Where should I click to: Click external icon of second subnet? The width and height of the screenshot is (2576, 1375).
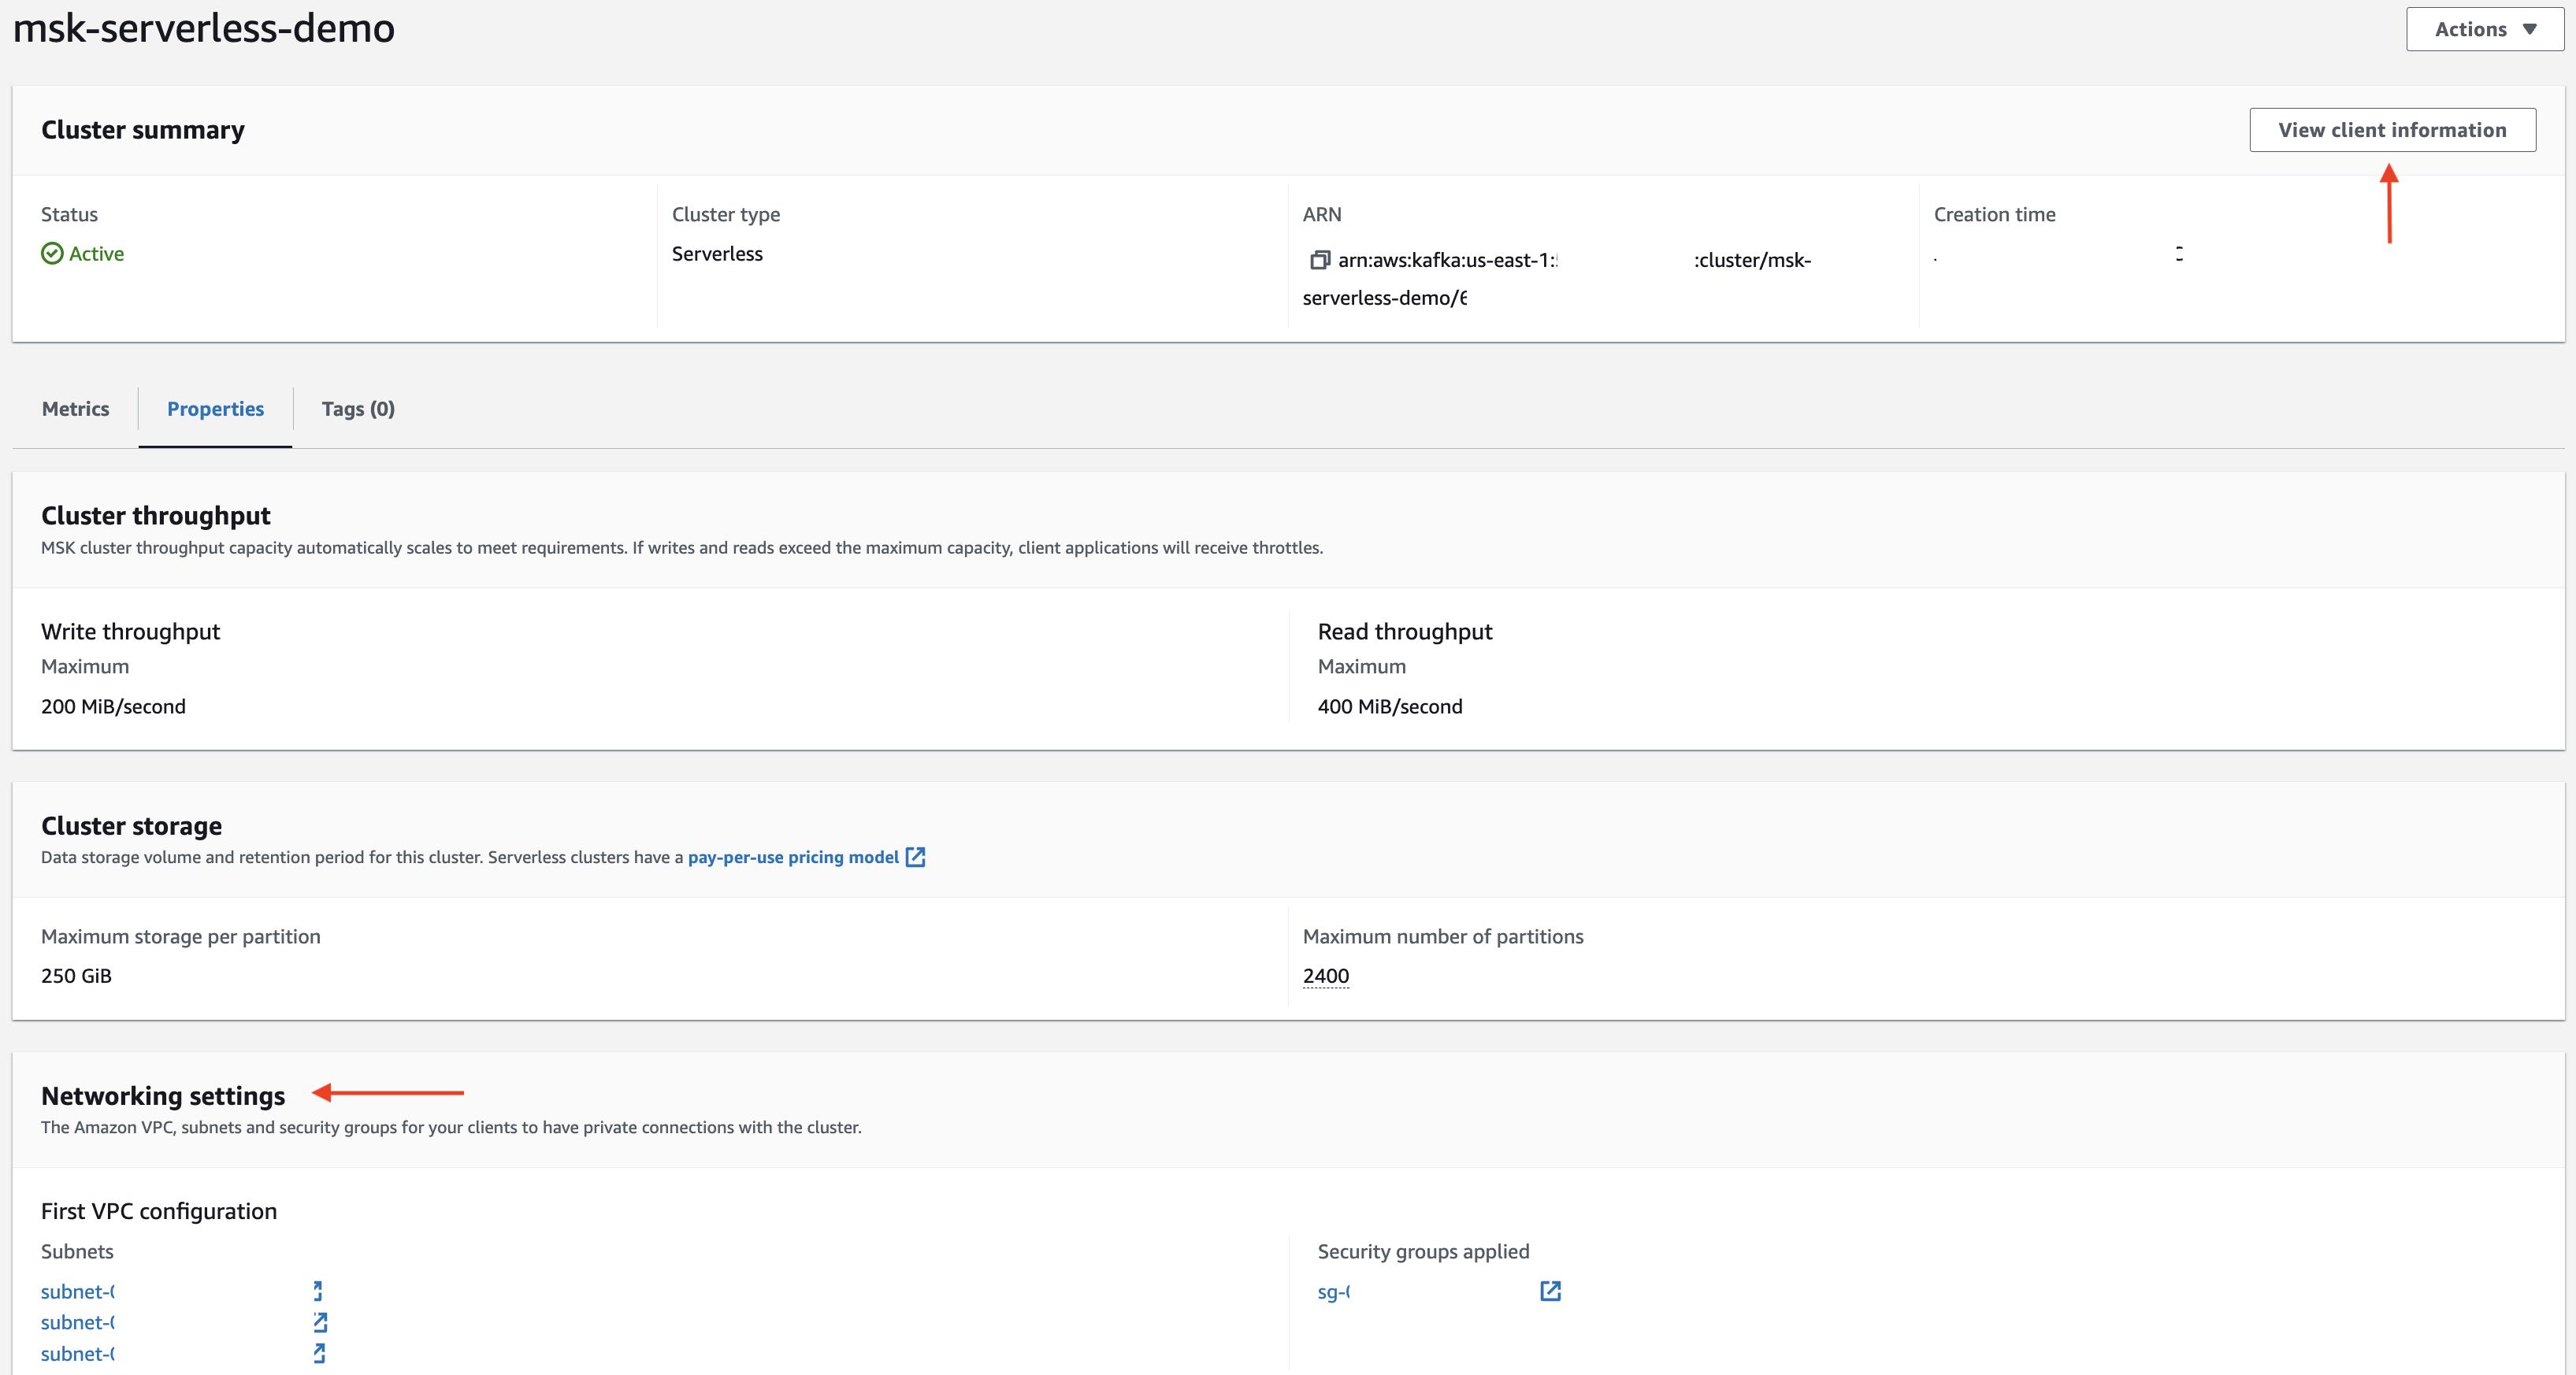pos(319,1322)
